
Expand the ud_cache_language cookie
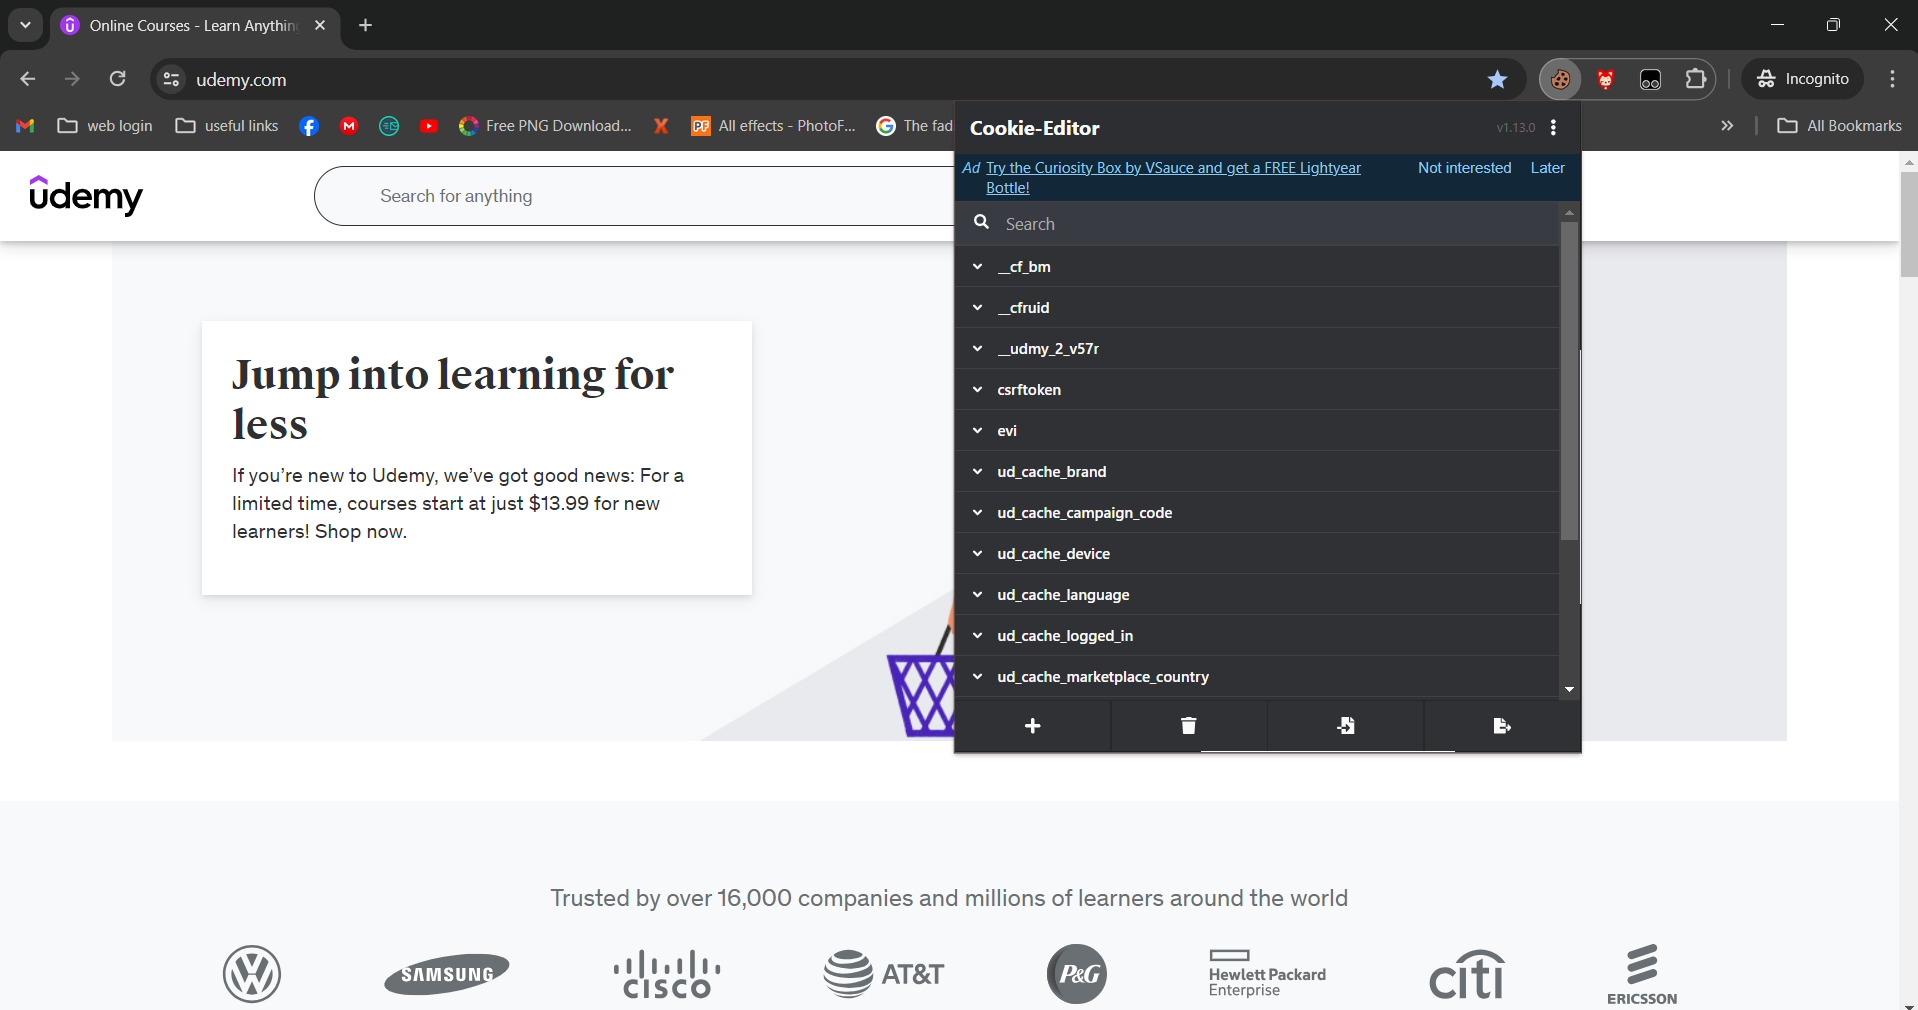coord(1257,595)
